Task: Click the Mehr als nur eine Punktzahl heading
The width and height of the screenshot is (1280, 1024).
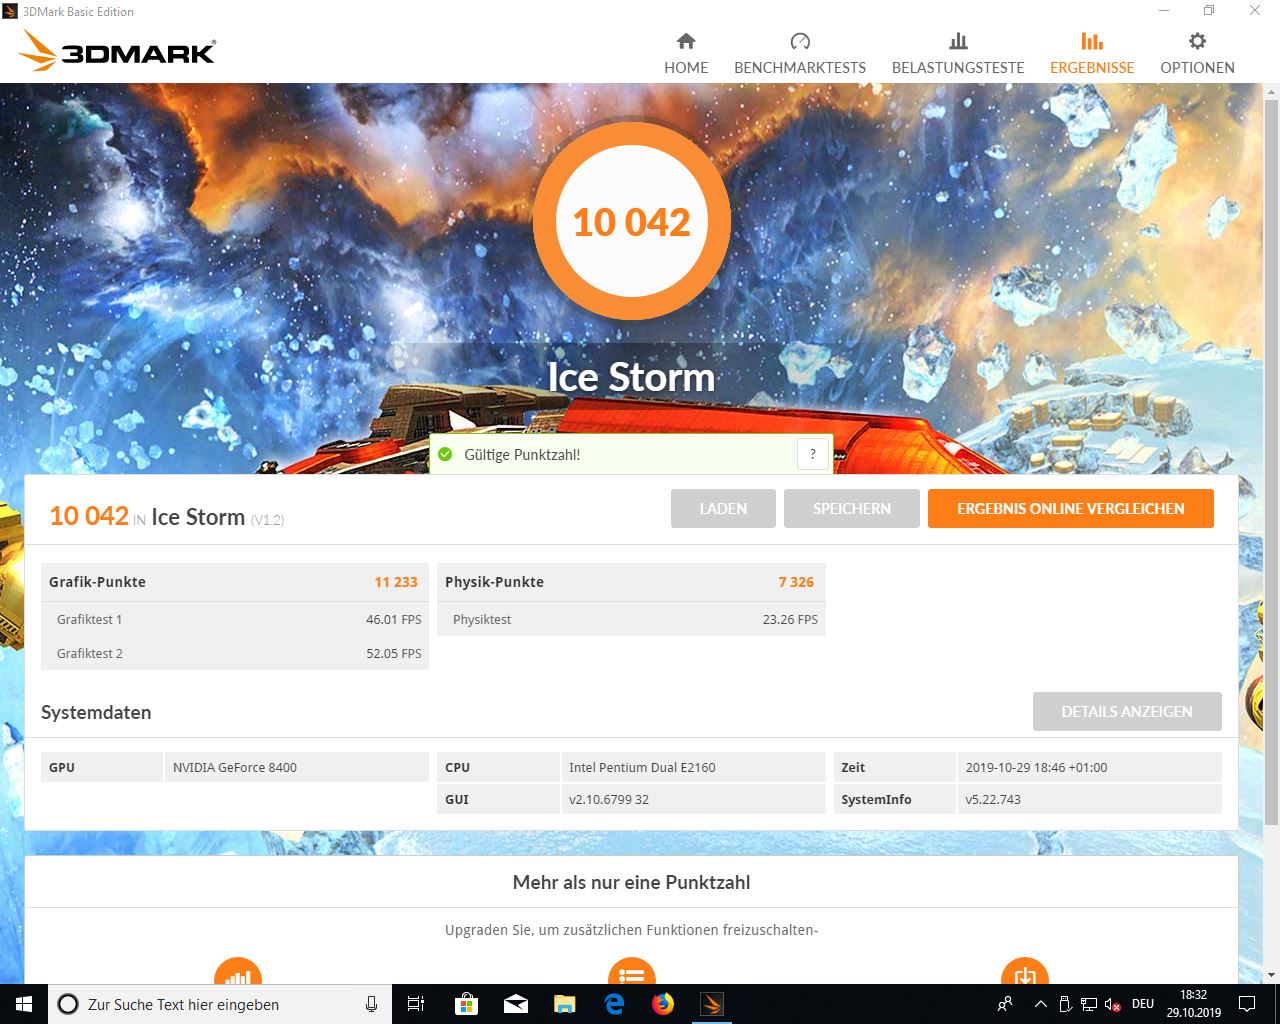Action: [631, 882]
